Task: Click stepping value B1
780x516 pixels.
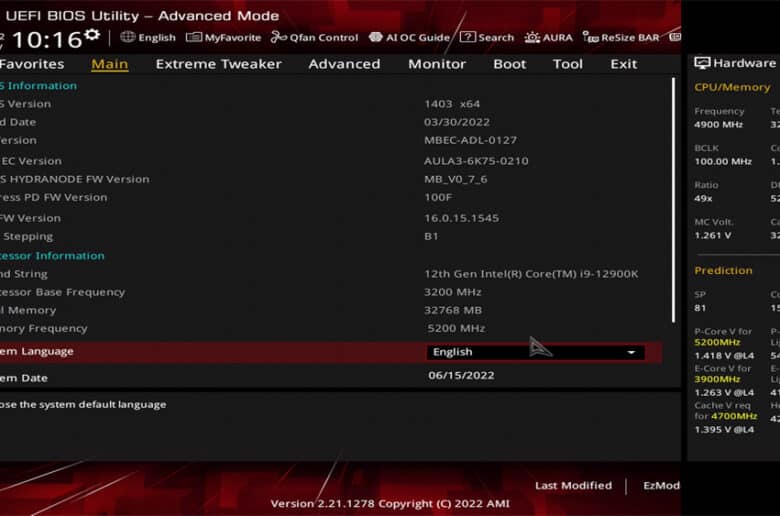Action: 431,236
